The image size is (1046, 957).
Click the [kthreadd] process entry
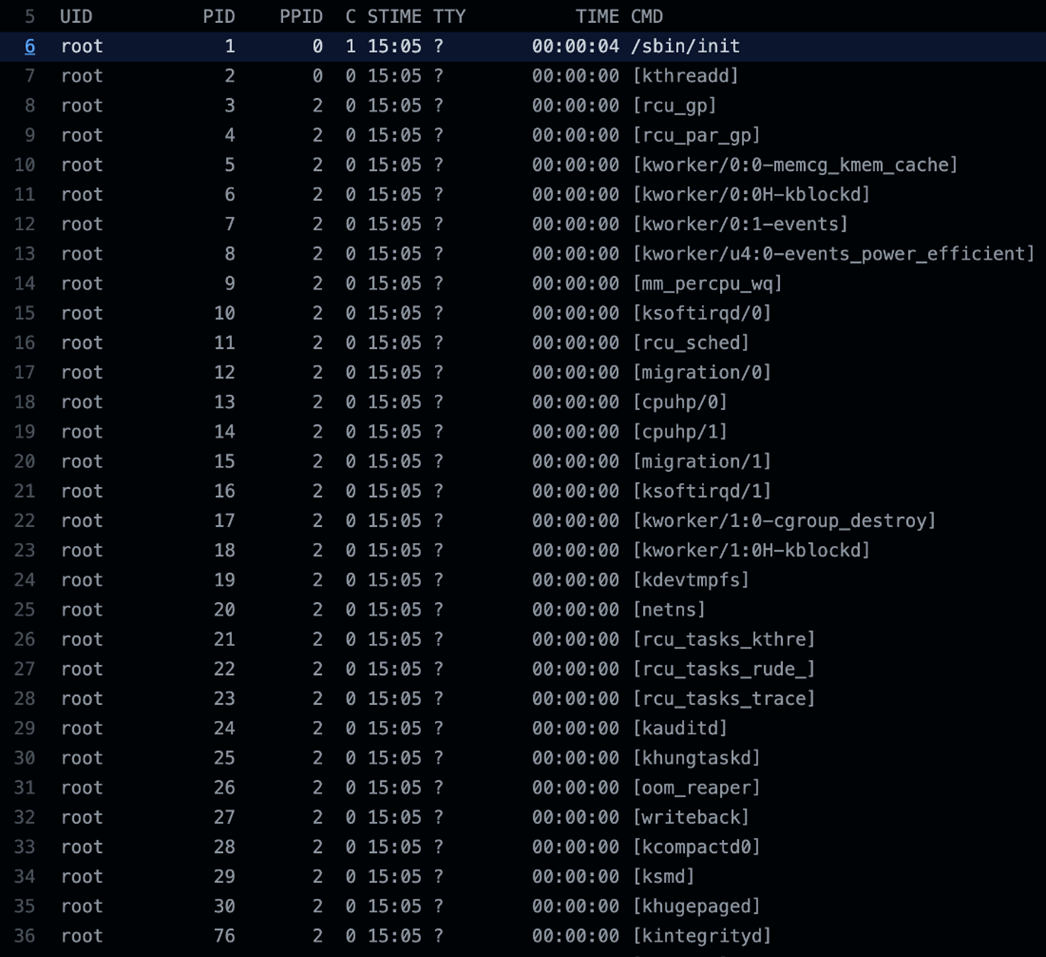(x=685, y=76)
